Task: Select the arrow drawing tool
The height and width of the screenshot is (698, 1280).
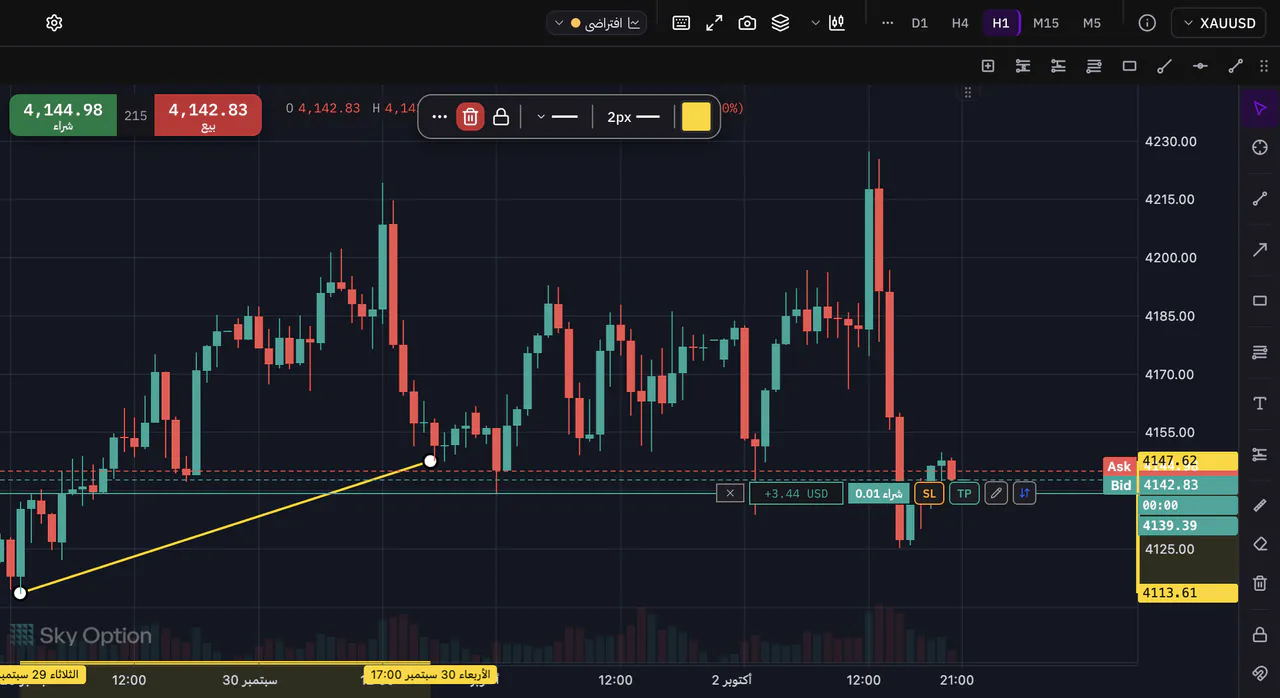Action: coord(1260,249)
